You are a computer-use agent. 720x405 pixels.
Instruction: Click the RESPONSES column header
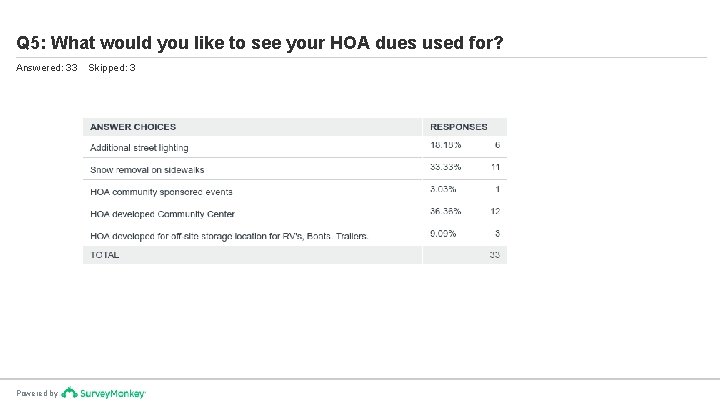(x=458, y=127)
